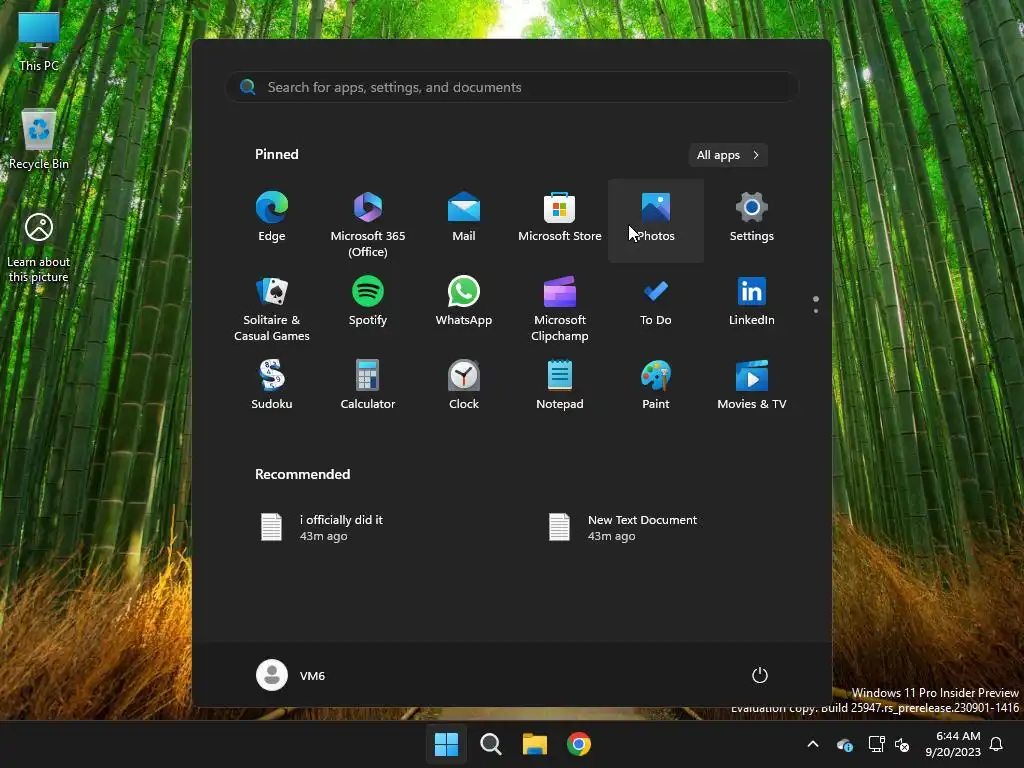Click 'Learn about this picture' desktop icon
The width and height of the screenshot is (1024, 768).
[39, 248]
